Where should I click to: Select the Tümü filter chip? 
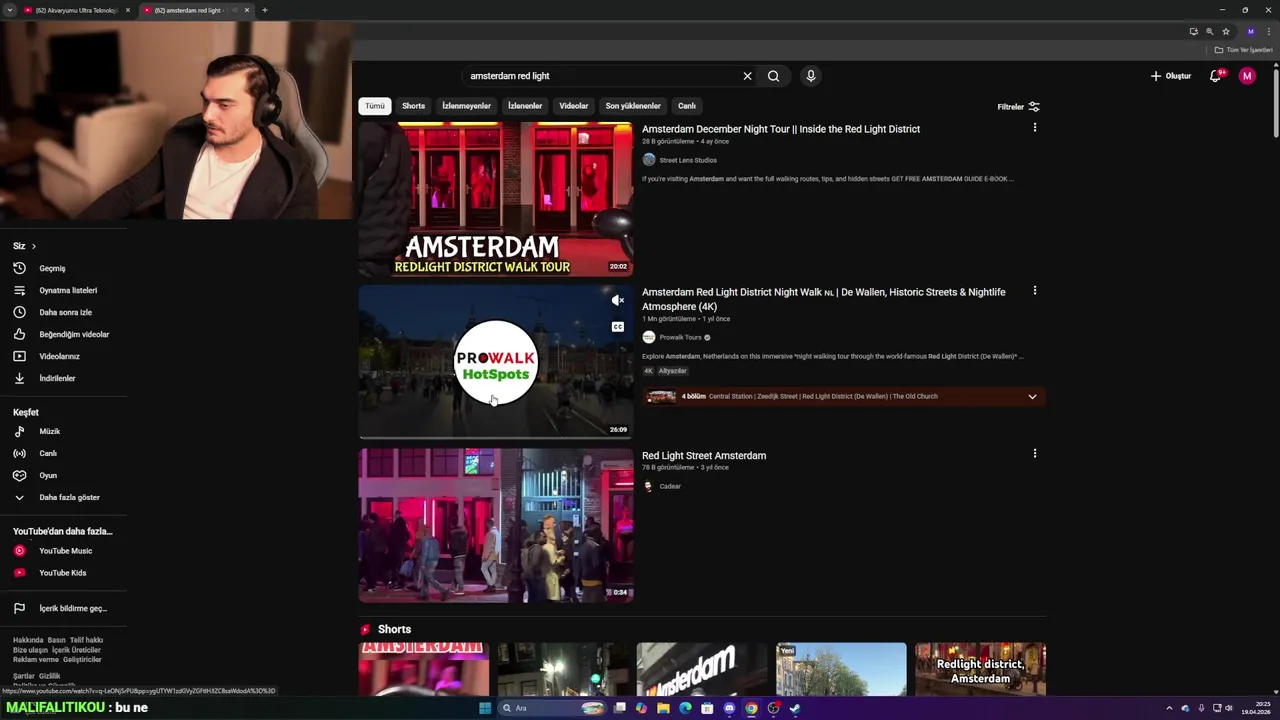tap(375, 106)
